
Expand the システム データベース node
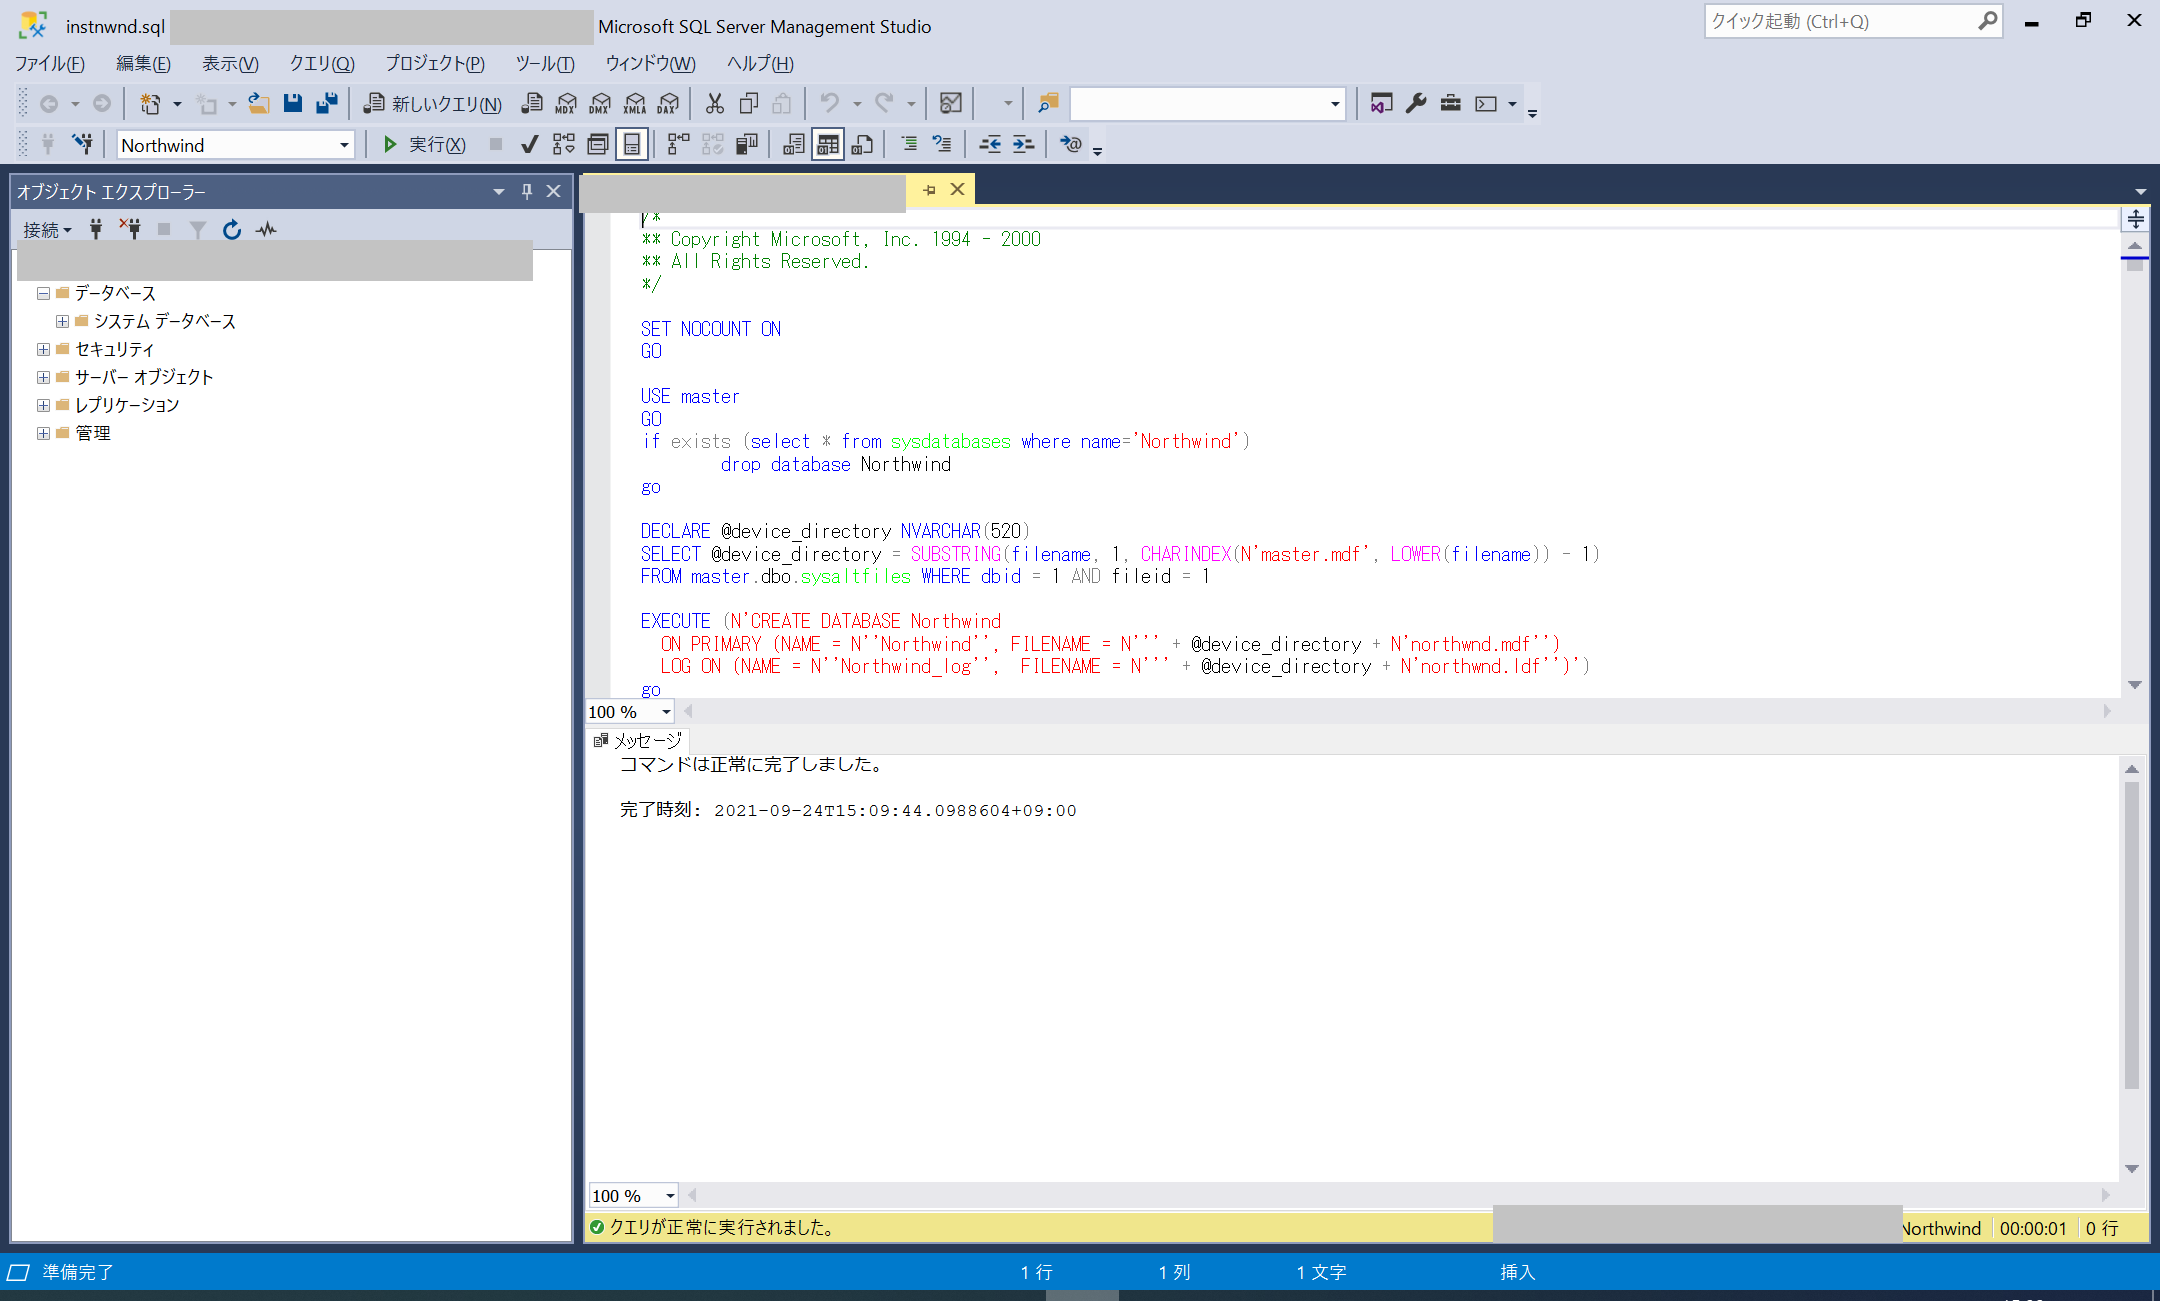[x=62, y=321]
